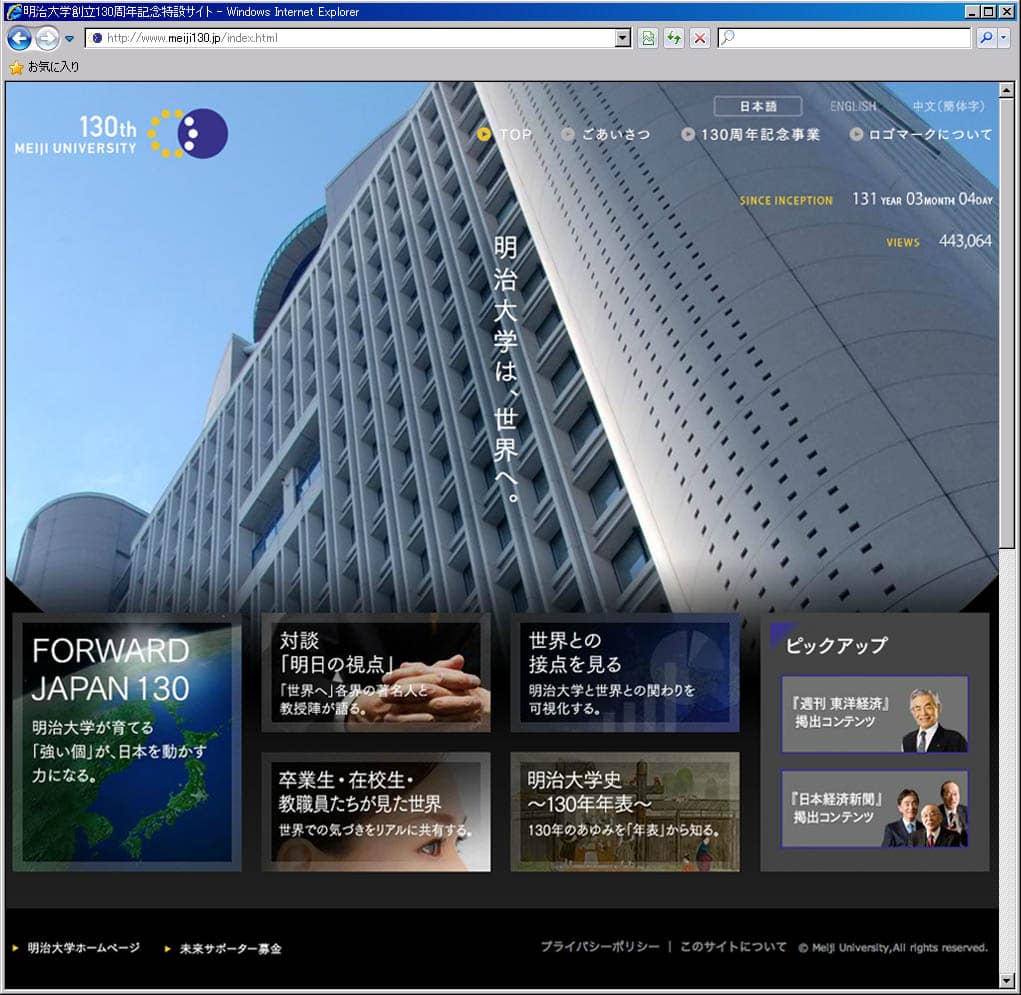The image size is (1021, 995).
Task: Open the FORWARD JAPAN 130 banner
Action: pos(127,742)
